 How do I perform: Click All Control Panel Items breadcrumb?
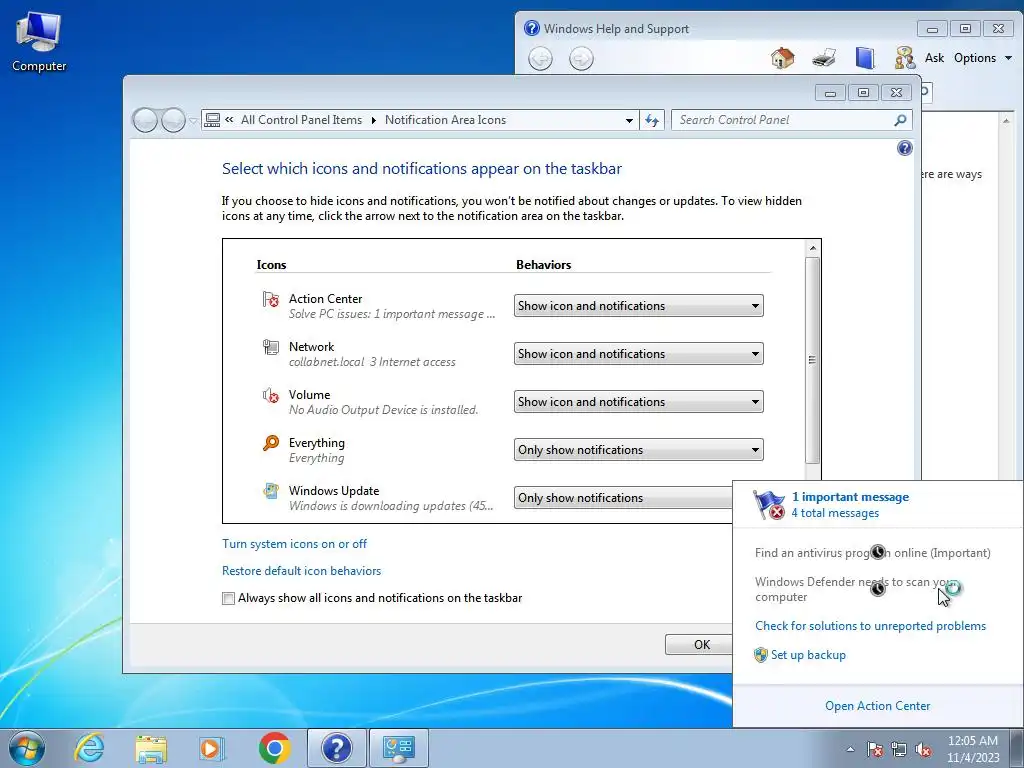pos(301,120)
